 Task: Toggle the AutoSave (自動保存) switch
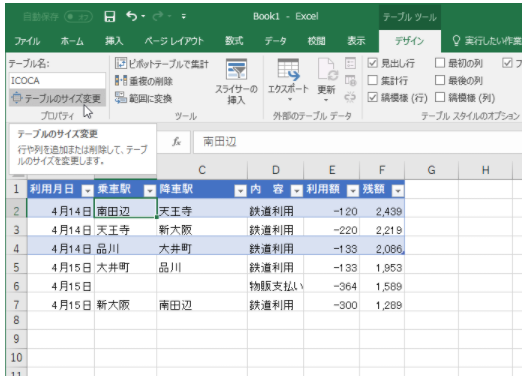click(78, 16)
